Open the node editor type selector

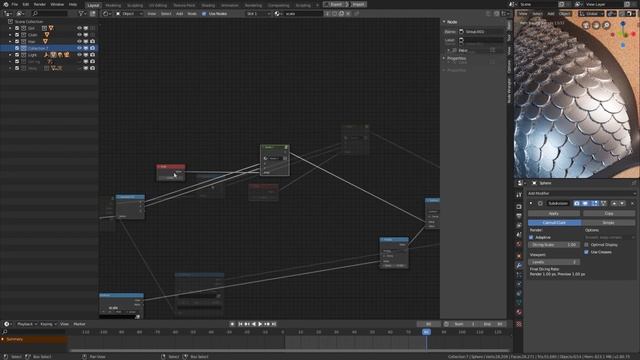click(x=107, y=13)
